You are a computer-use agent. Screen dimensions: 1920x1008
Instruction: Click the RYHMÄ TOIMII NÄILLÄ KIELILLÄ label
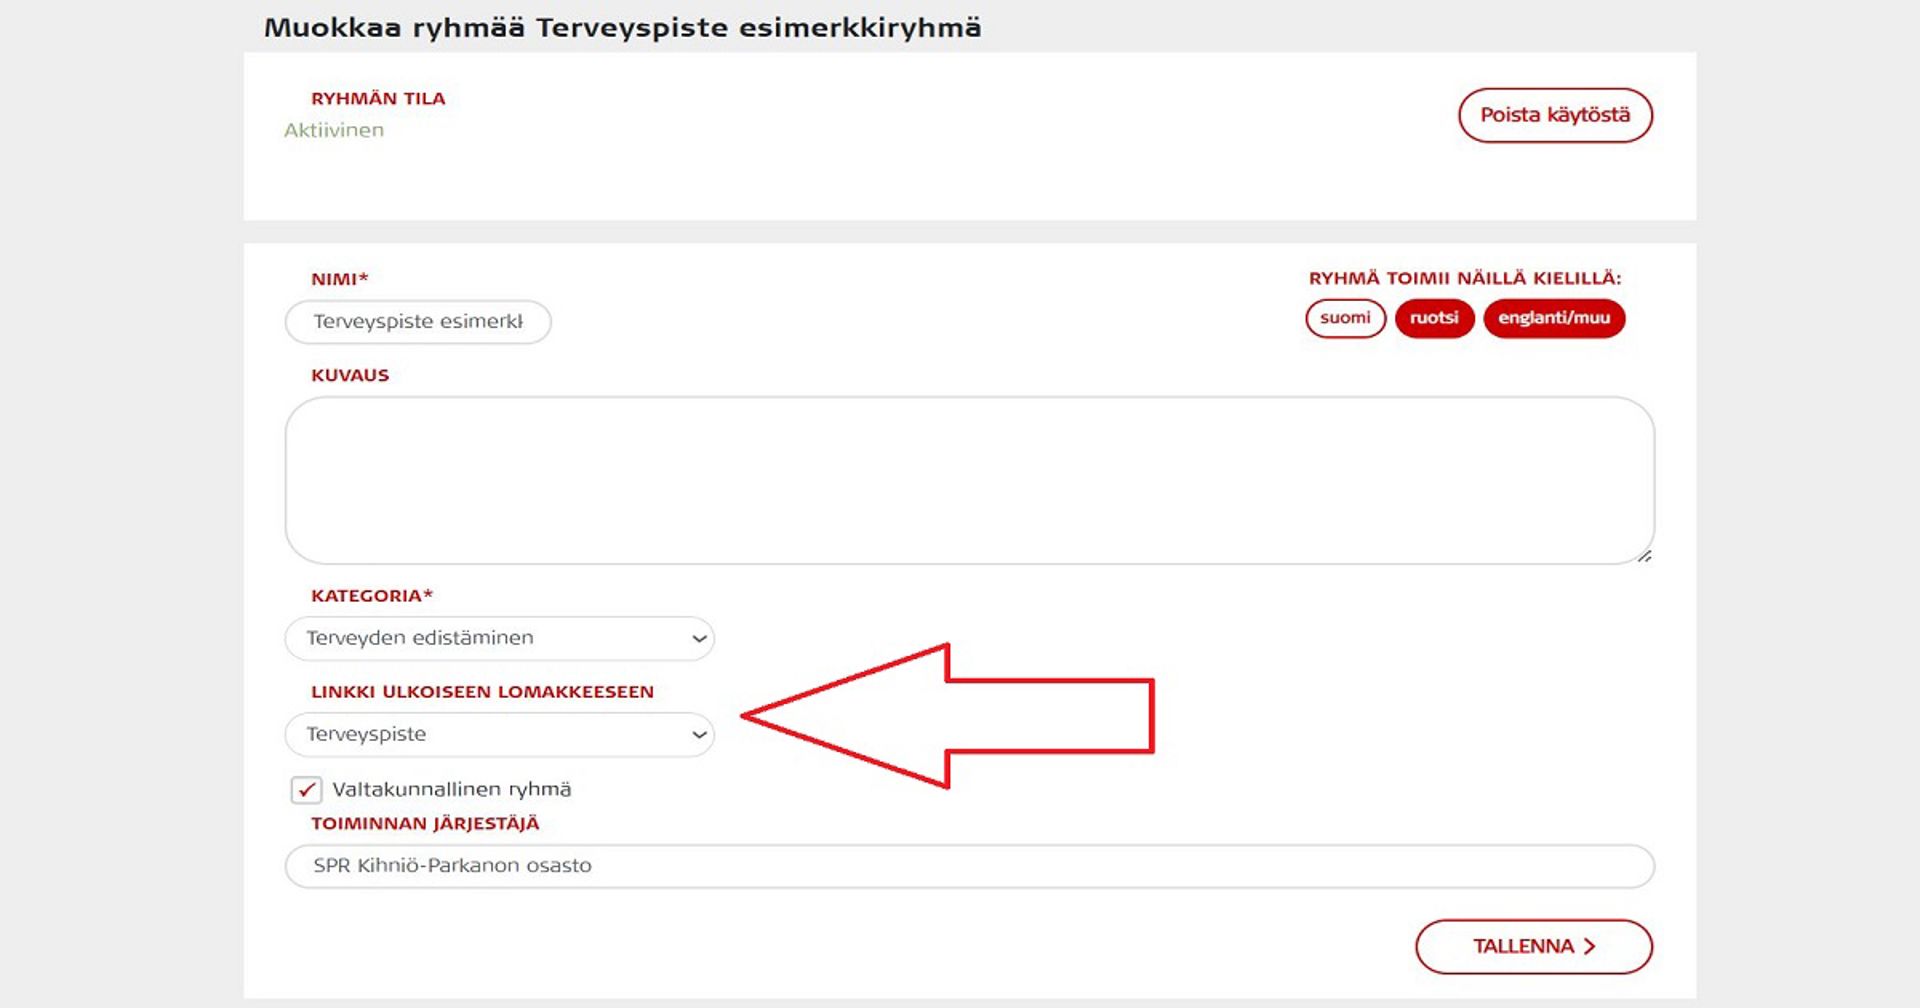(x=1464, y=278)
